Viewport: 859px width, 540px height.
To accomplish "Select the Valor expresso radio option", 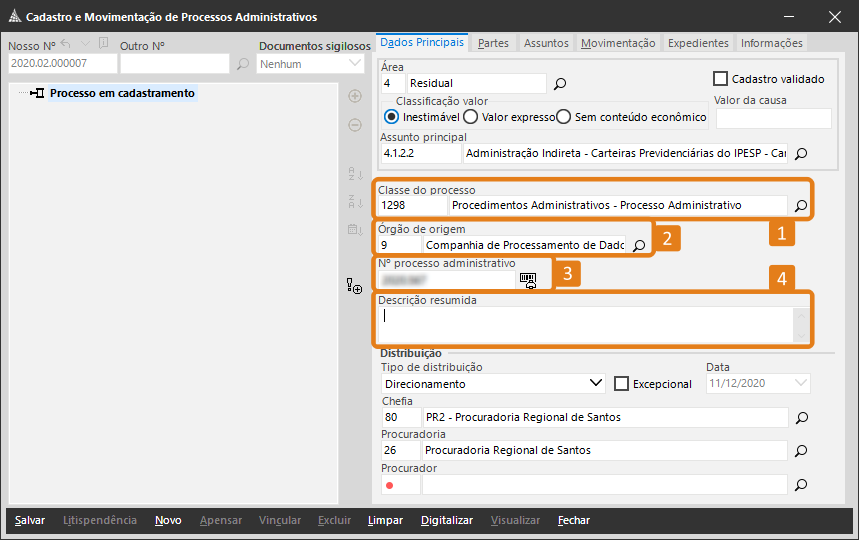I will click(470, 117).
